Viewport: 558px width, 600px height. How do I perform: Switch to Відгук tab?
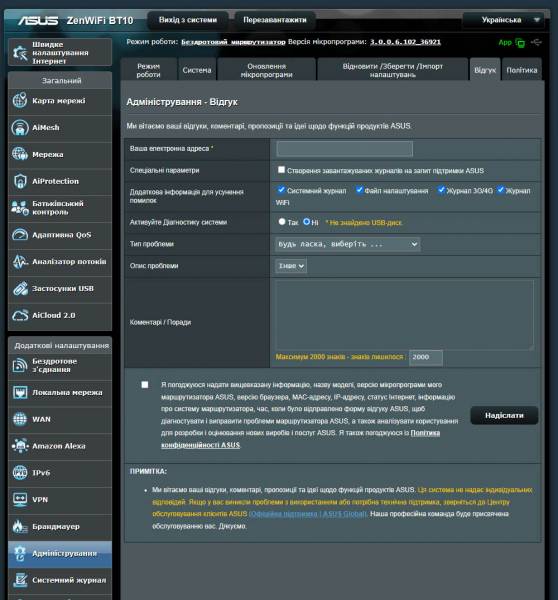pyautogui.click(x=485, y=70)
